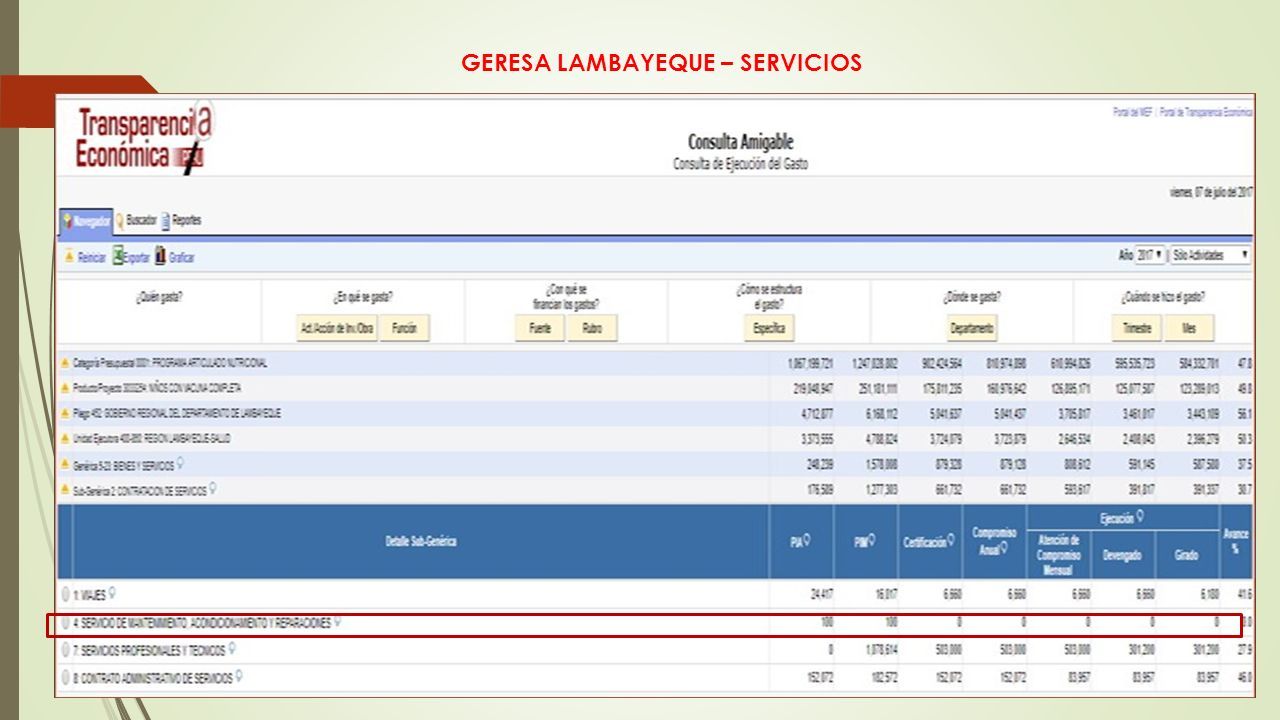This screenshot has height=720, width=1280.
Task: Click bulb icon after Sub-Genérica Contratación de Servicios
Action: 214,490
